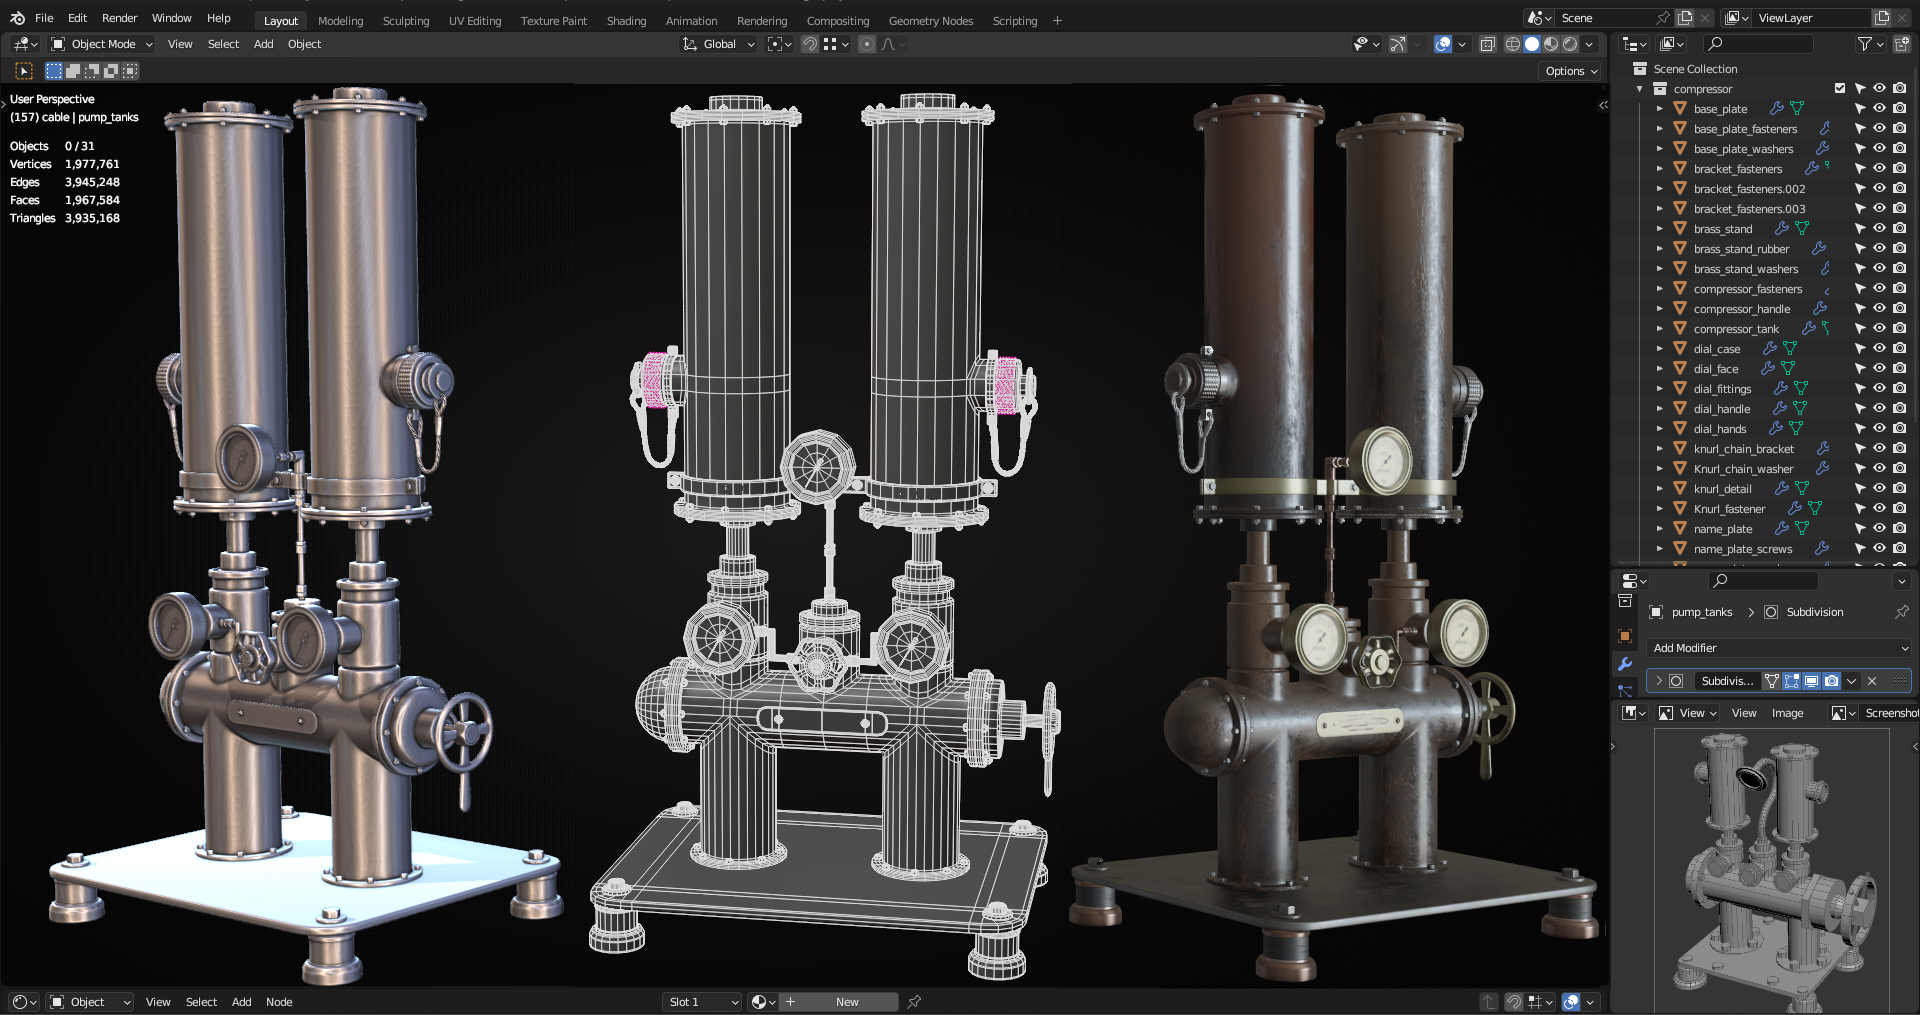Viewport: 1920px width, 1015px height.
Task: Select compressor_handle in outliner
Action: (x=1741, y=309)
